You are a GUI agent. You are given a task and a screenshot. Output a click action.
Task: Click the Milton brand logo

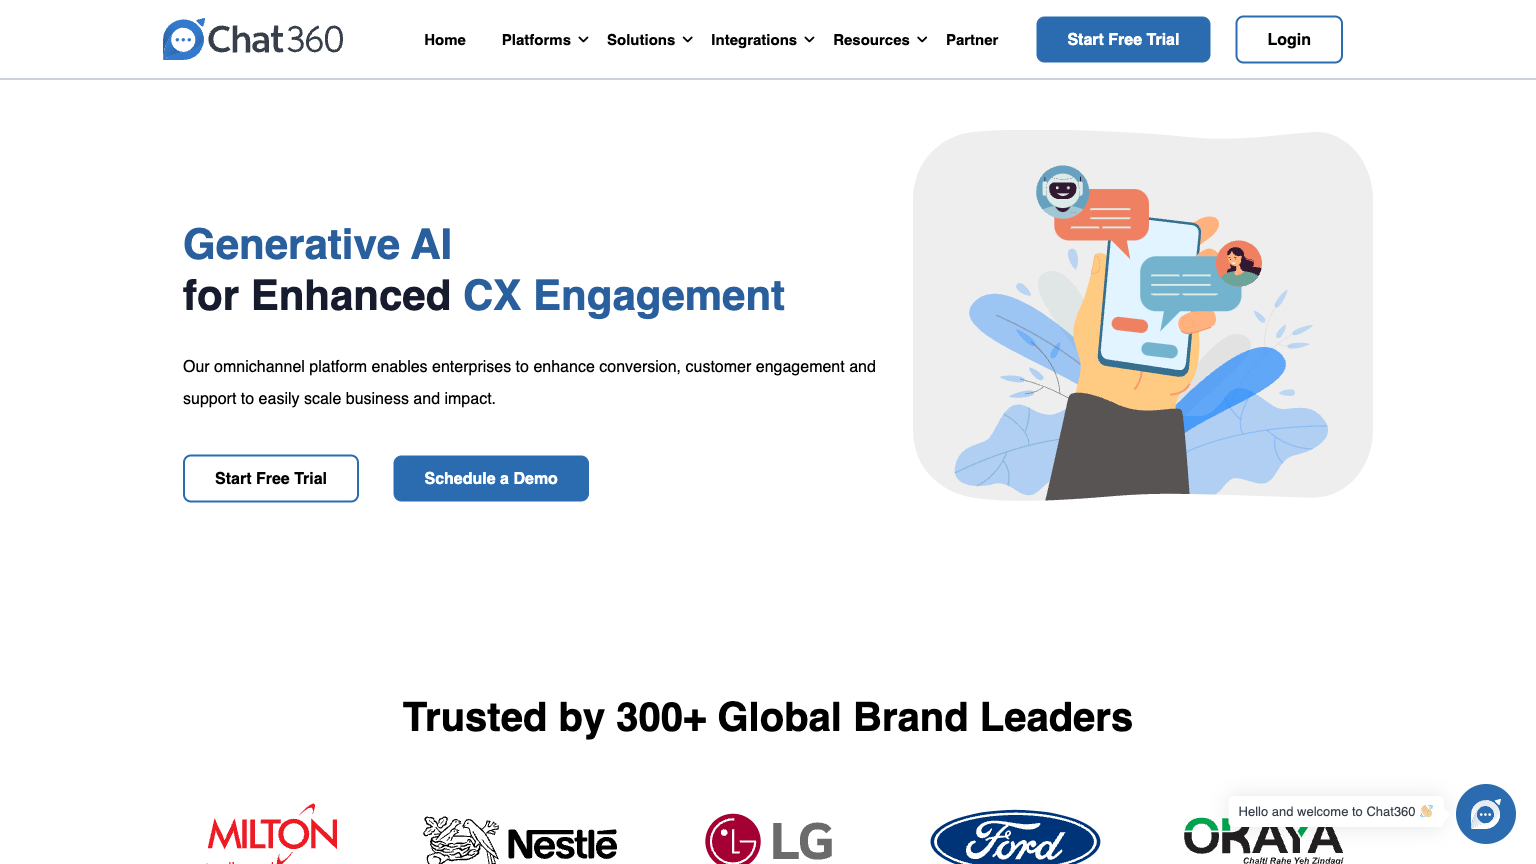pos(272,835)
